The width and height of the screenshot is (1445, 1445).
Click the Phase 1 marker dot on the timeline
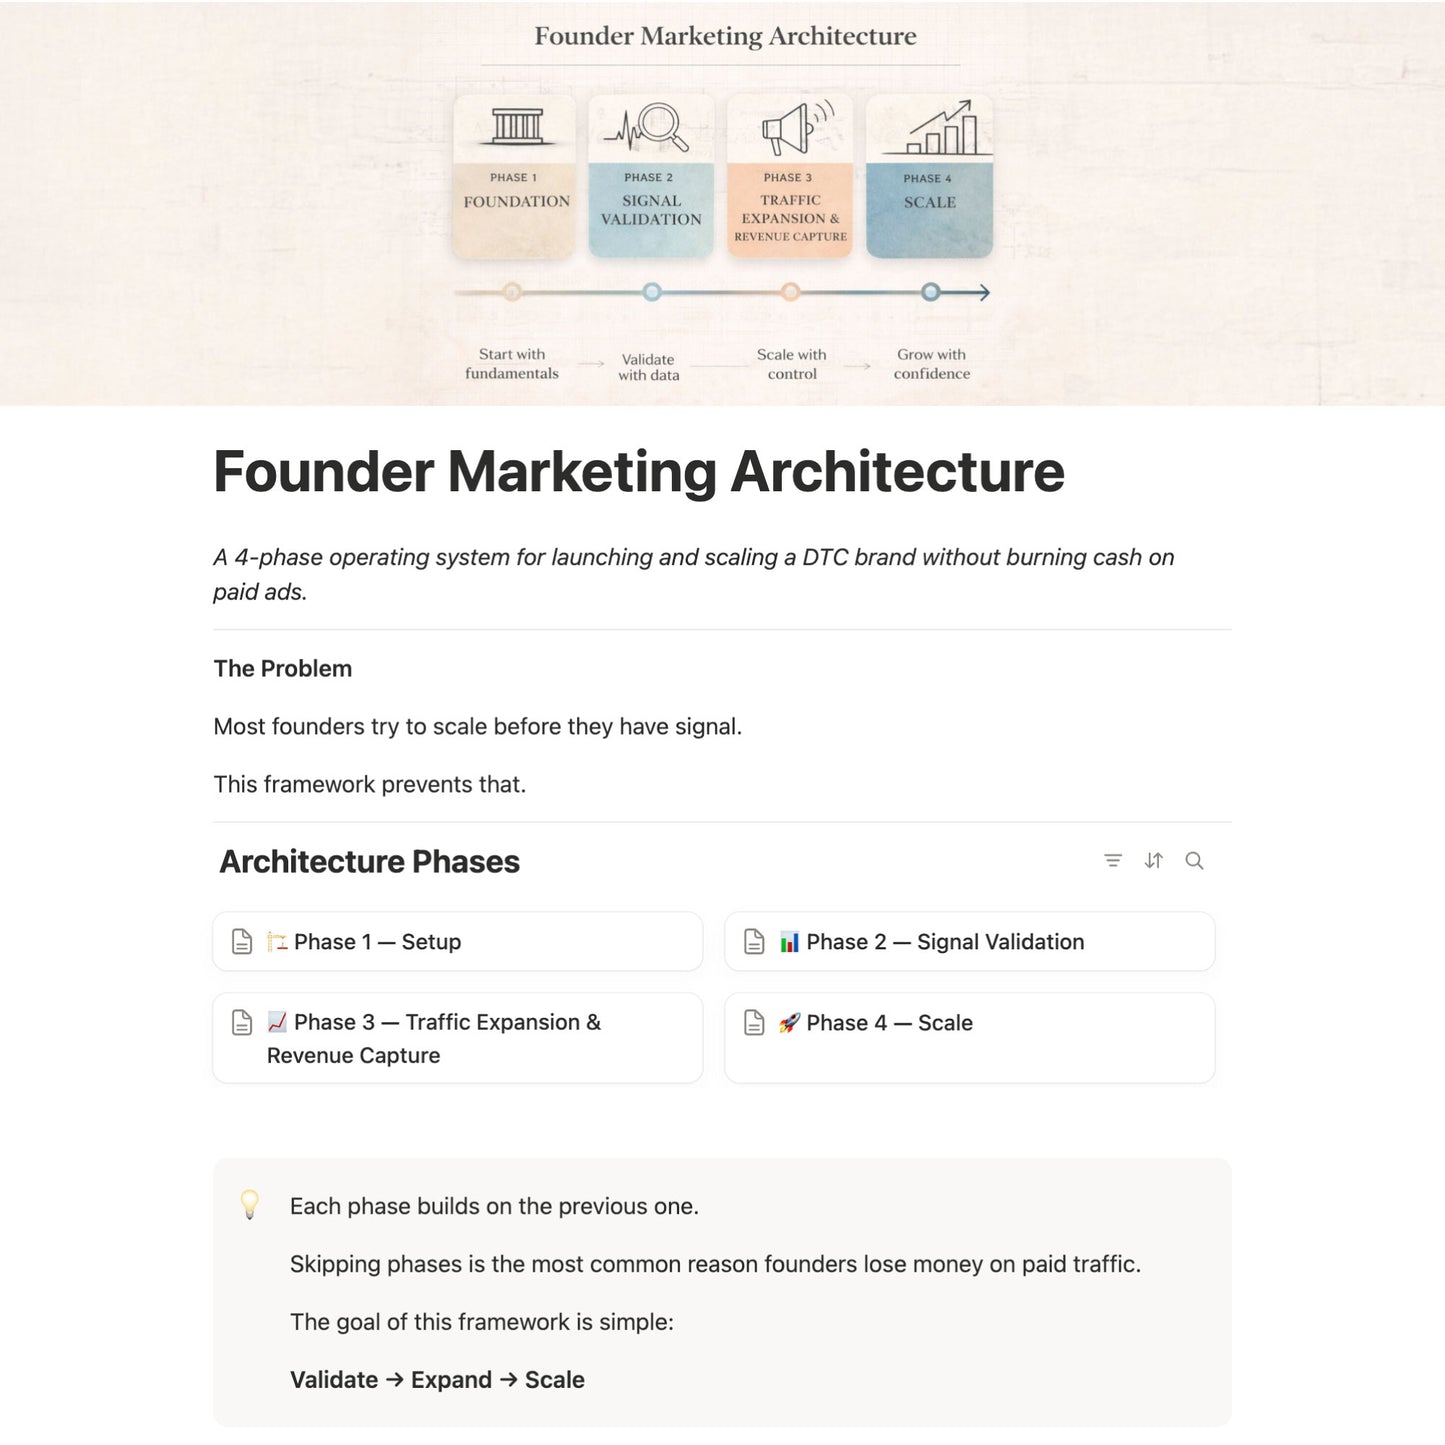click(x=513, y=292)
